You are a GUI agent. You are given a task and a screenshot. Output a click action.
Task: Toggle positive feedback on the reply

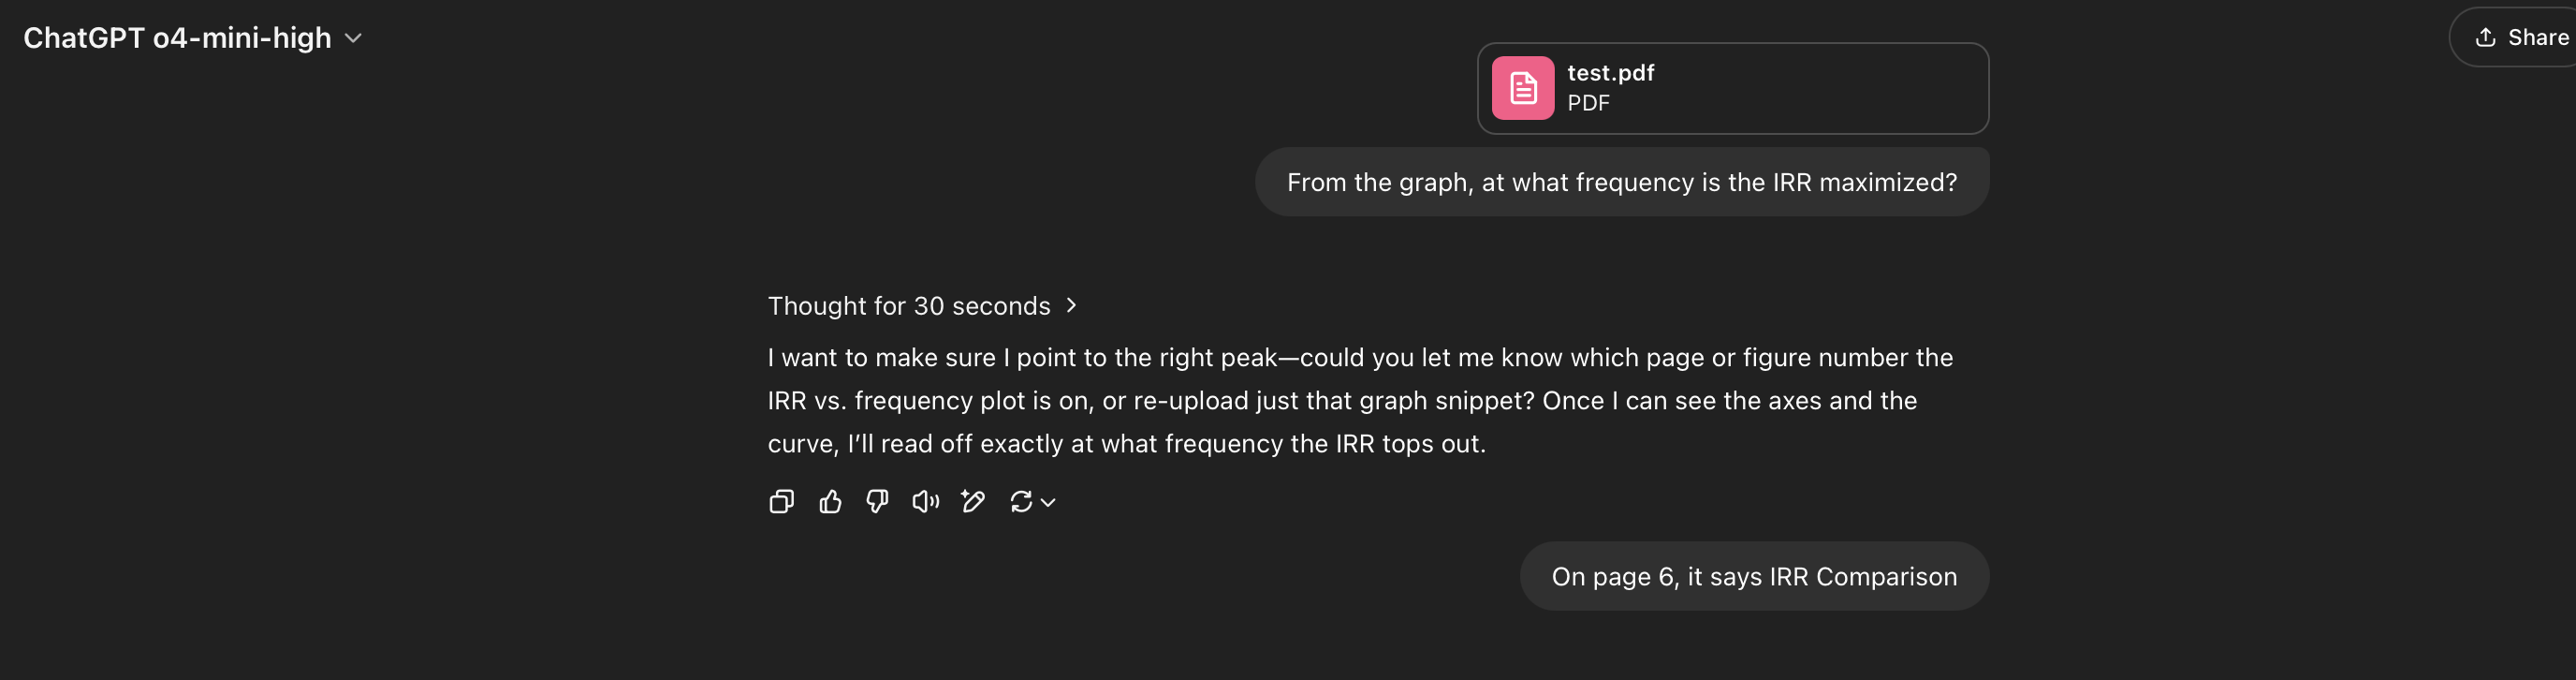(x=829, y=502)
